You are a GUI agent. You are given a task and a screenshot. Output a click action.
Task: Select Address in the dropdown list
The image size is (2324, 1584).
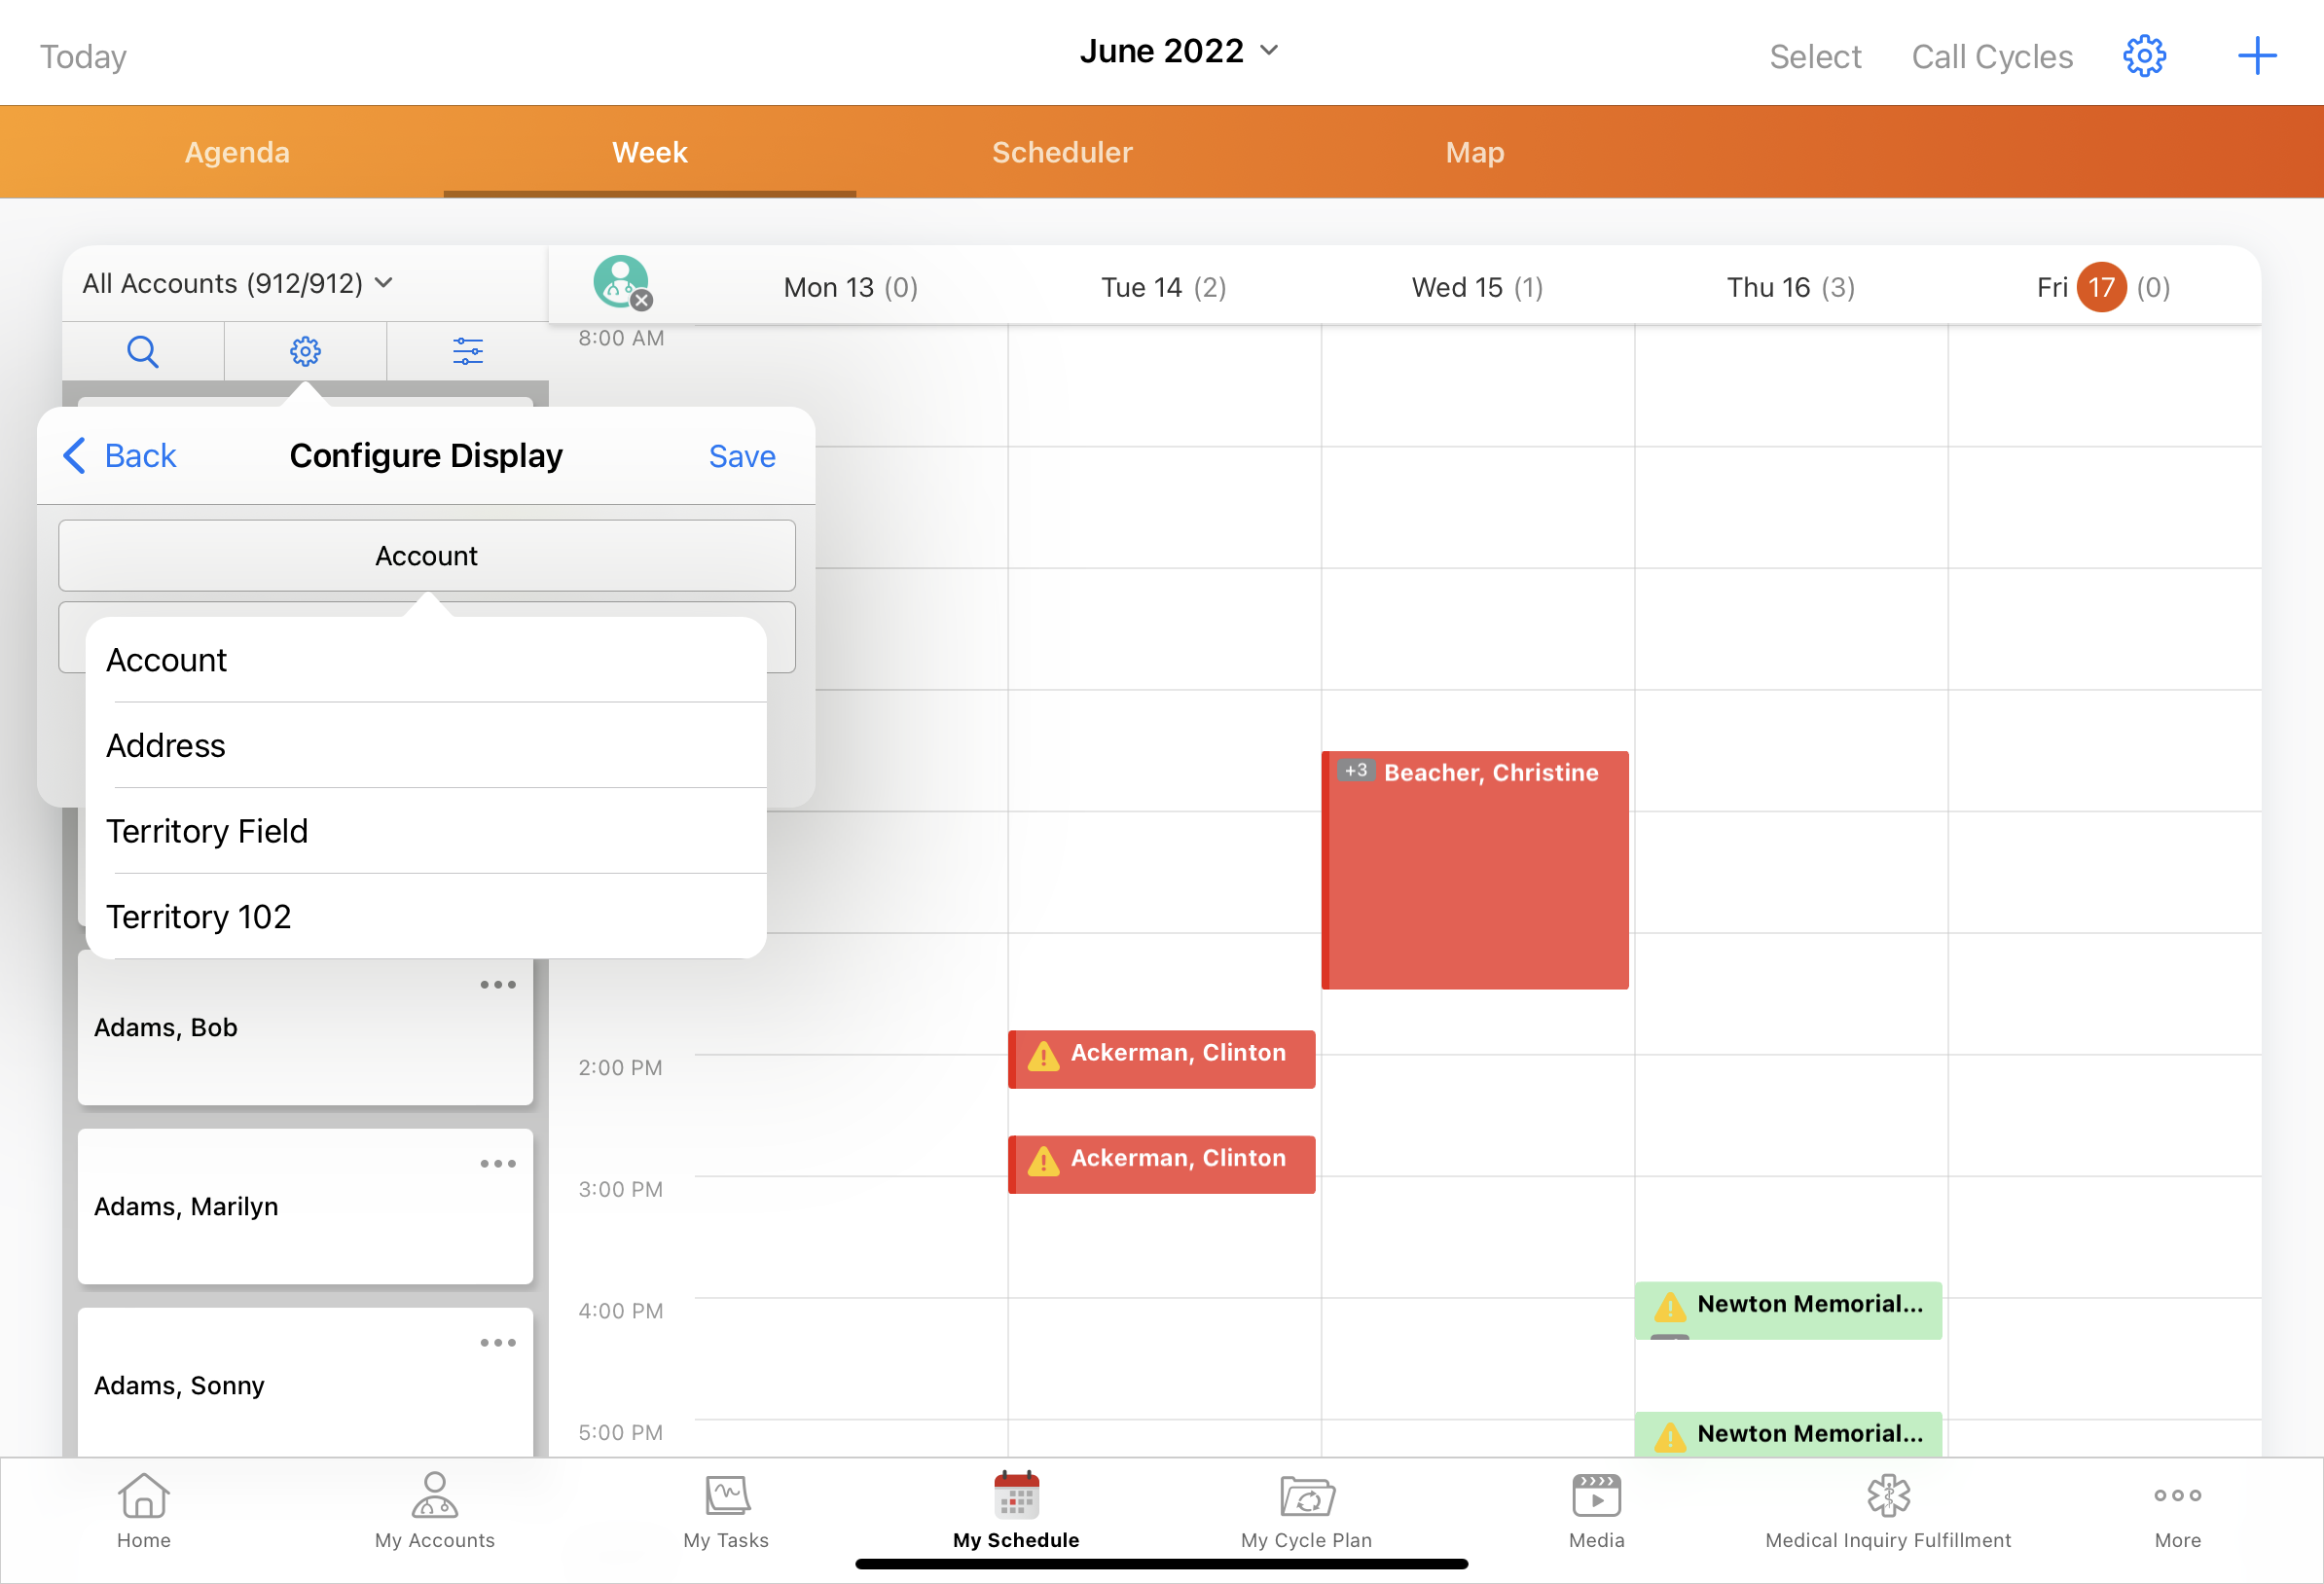click(x=166, y=746)
